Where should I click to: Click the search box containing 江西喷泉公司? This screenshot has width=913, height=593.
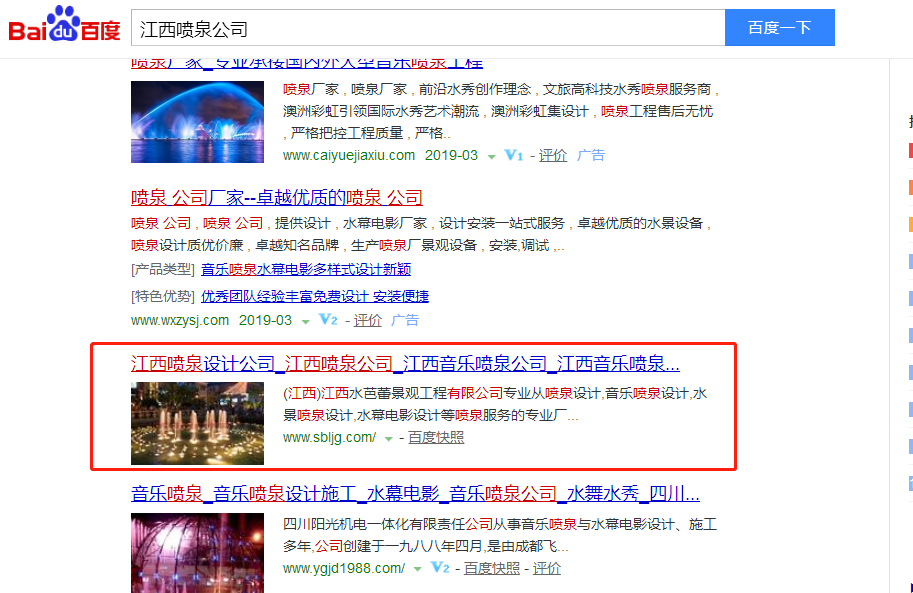pyautogui.click(x=428, y=28)
